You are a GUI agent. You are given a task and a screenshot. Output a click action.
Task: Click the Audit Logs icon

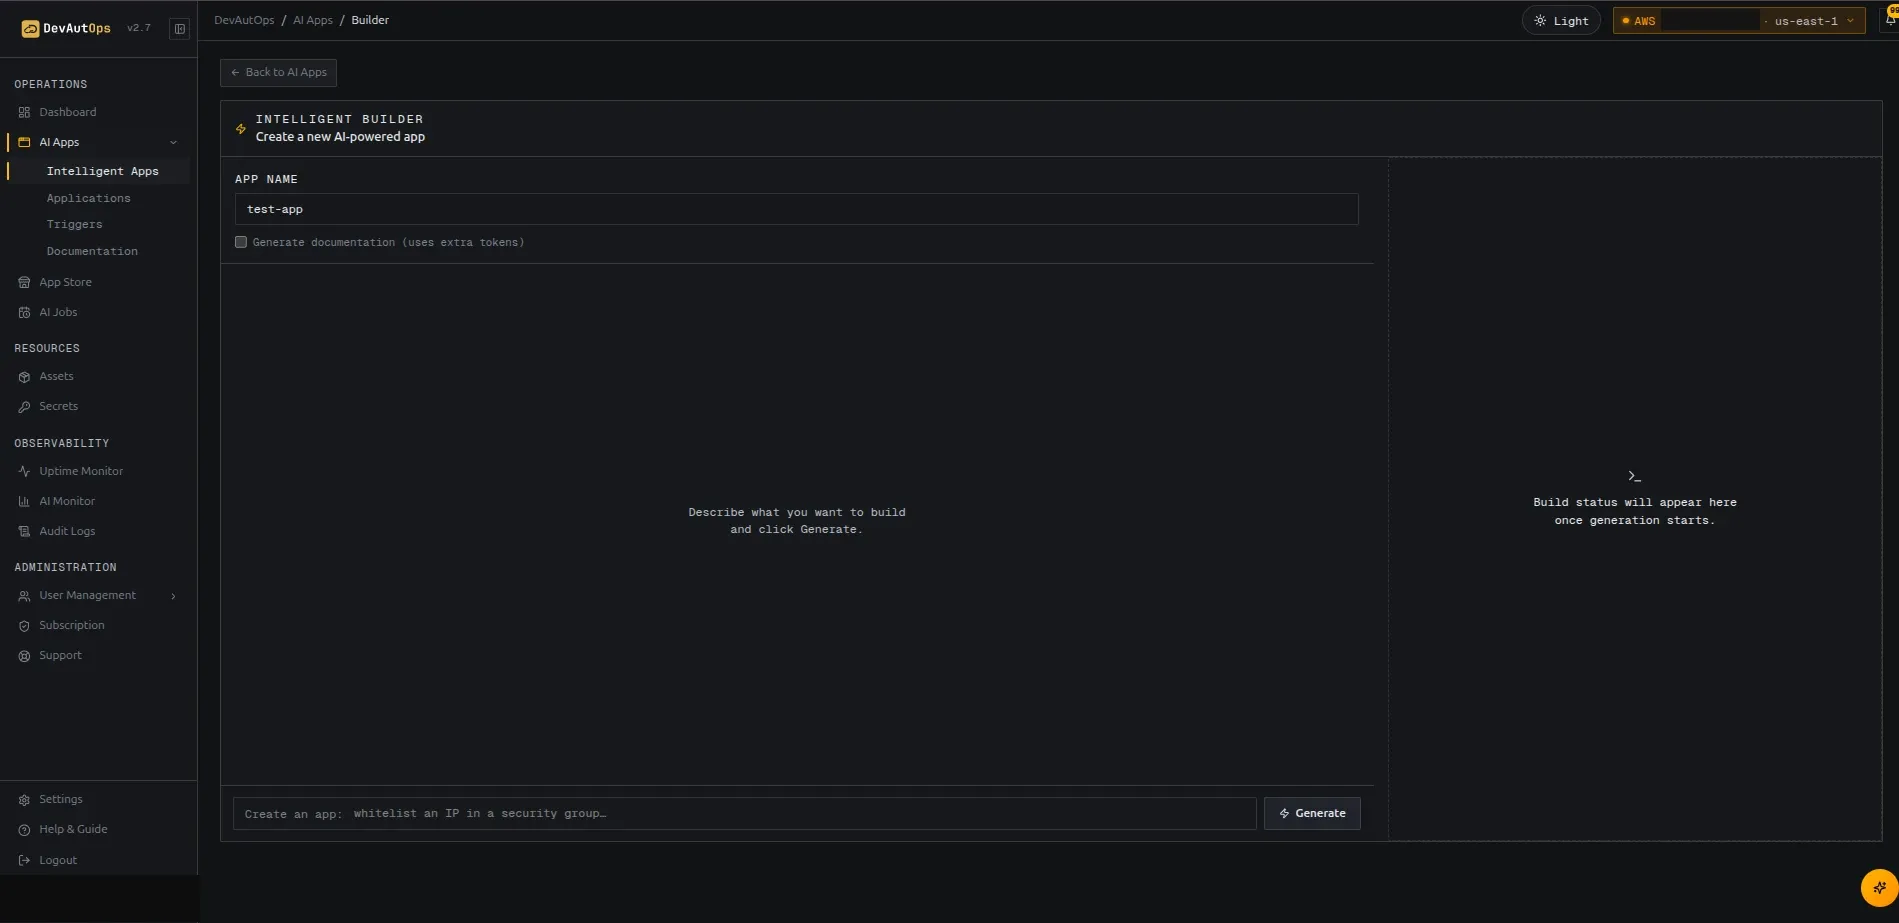(24, 532)
